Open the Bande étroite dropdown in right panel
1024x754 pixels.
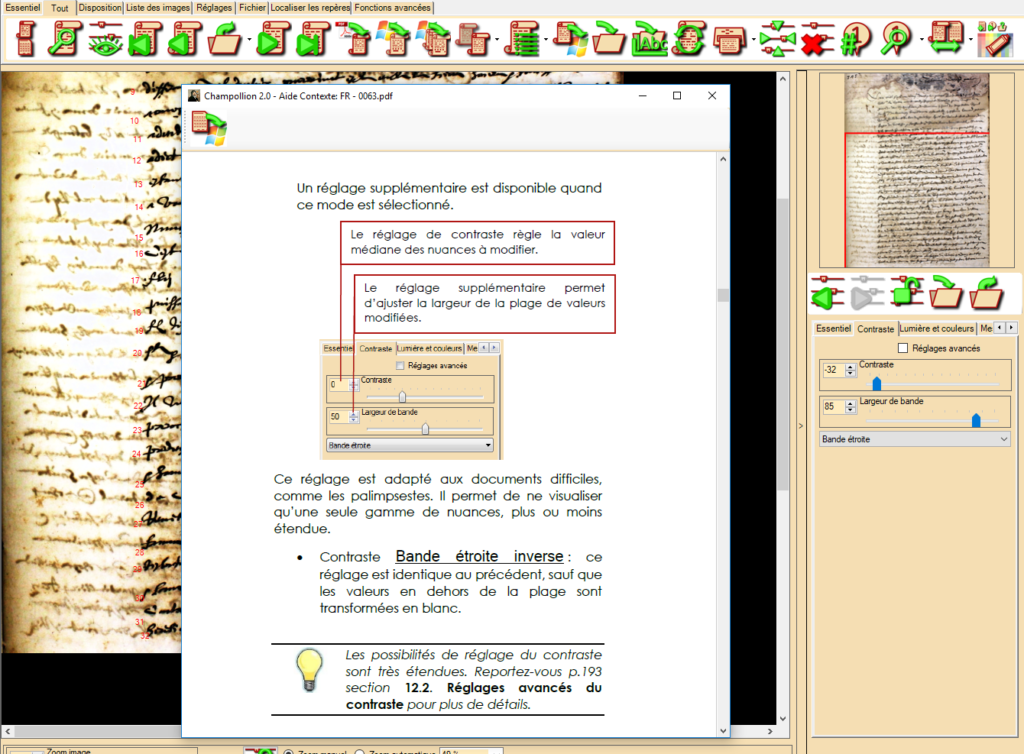pyautogui.click(x=914, y=439)
